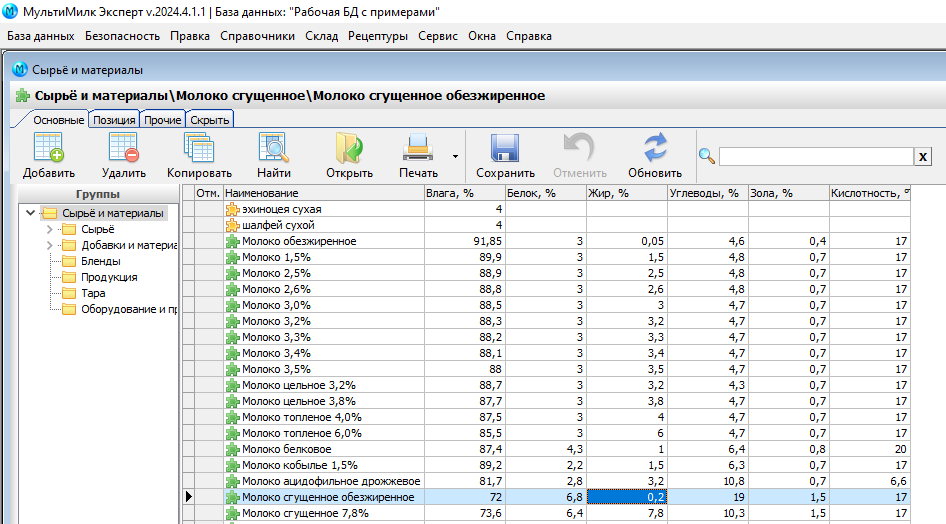
Task: Clear the search with the X button
Action: point(923,156)
